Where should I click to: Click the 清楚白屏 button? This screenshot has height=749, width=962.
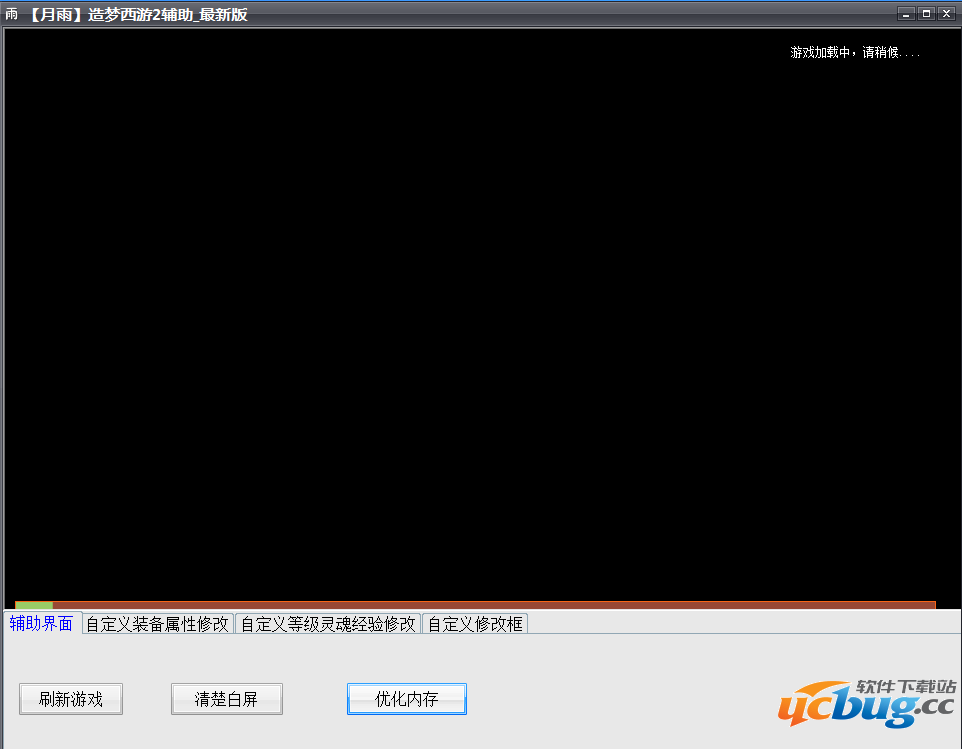coord(227,699)
